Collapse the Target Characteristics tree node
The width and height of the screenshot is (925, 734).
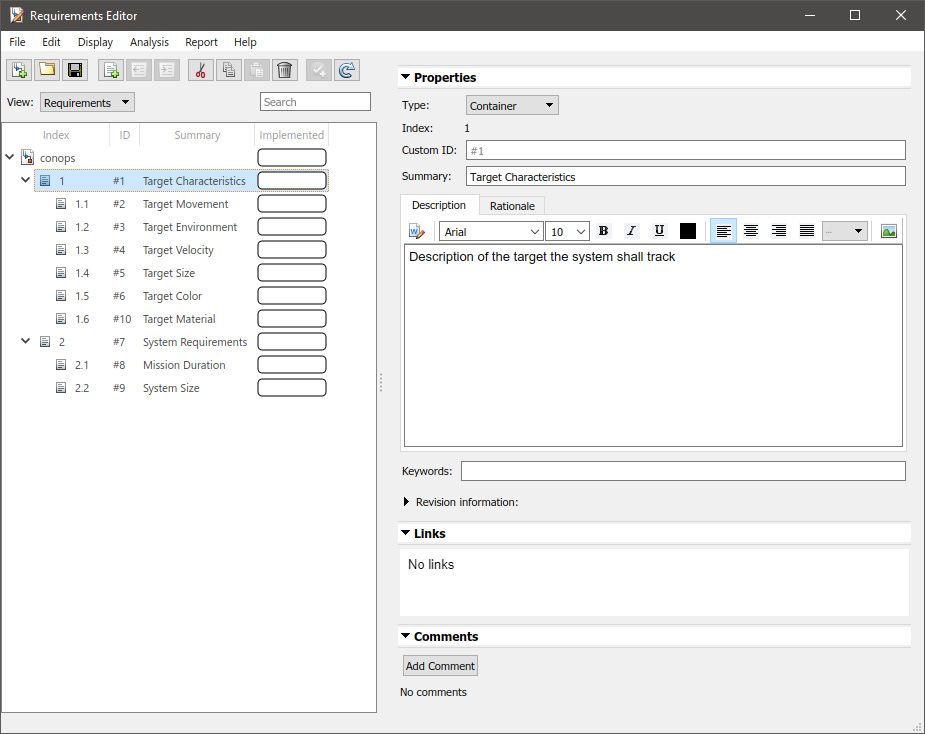pos(24,180)
